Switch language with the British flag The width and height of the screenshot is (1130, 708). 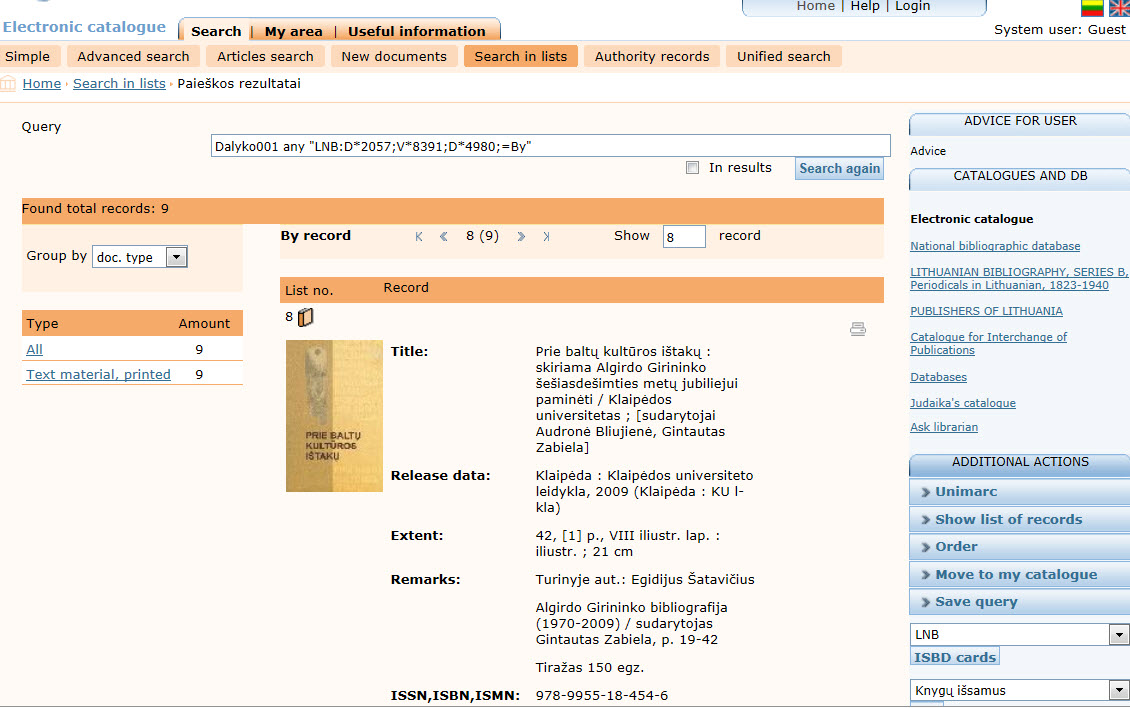1119,8
